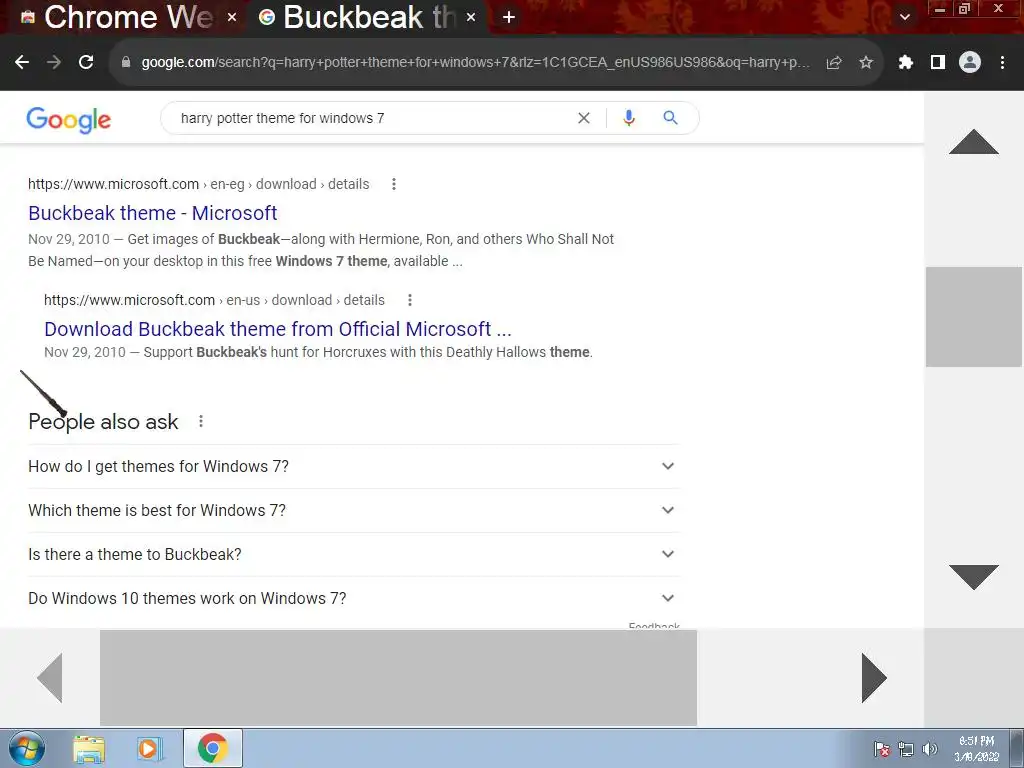
Task: Click the vertical scrollbar thumb
Action: 974,317
